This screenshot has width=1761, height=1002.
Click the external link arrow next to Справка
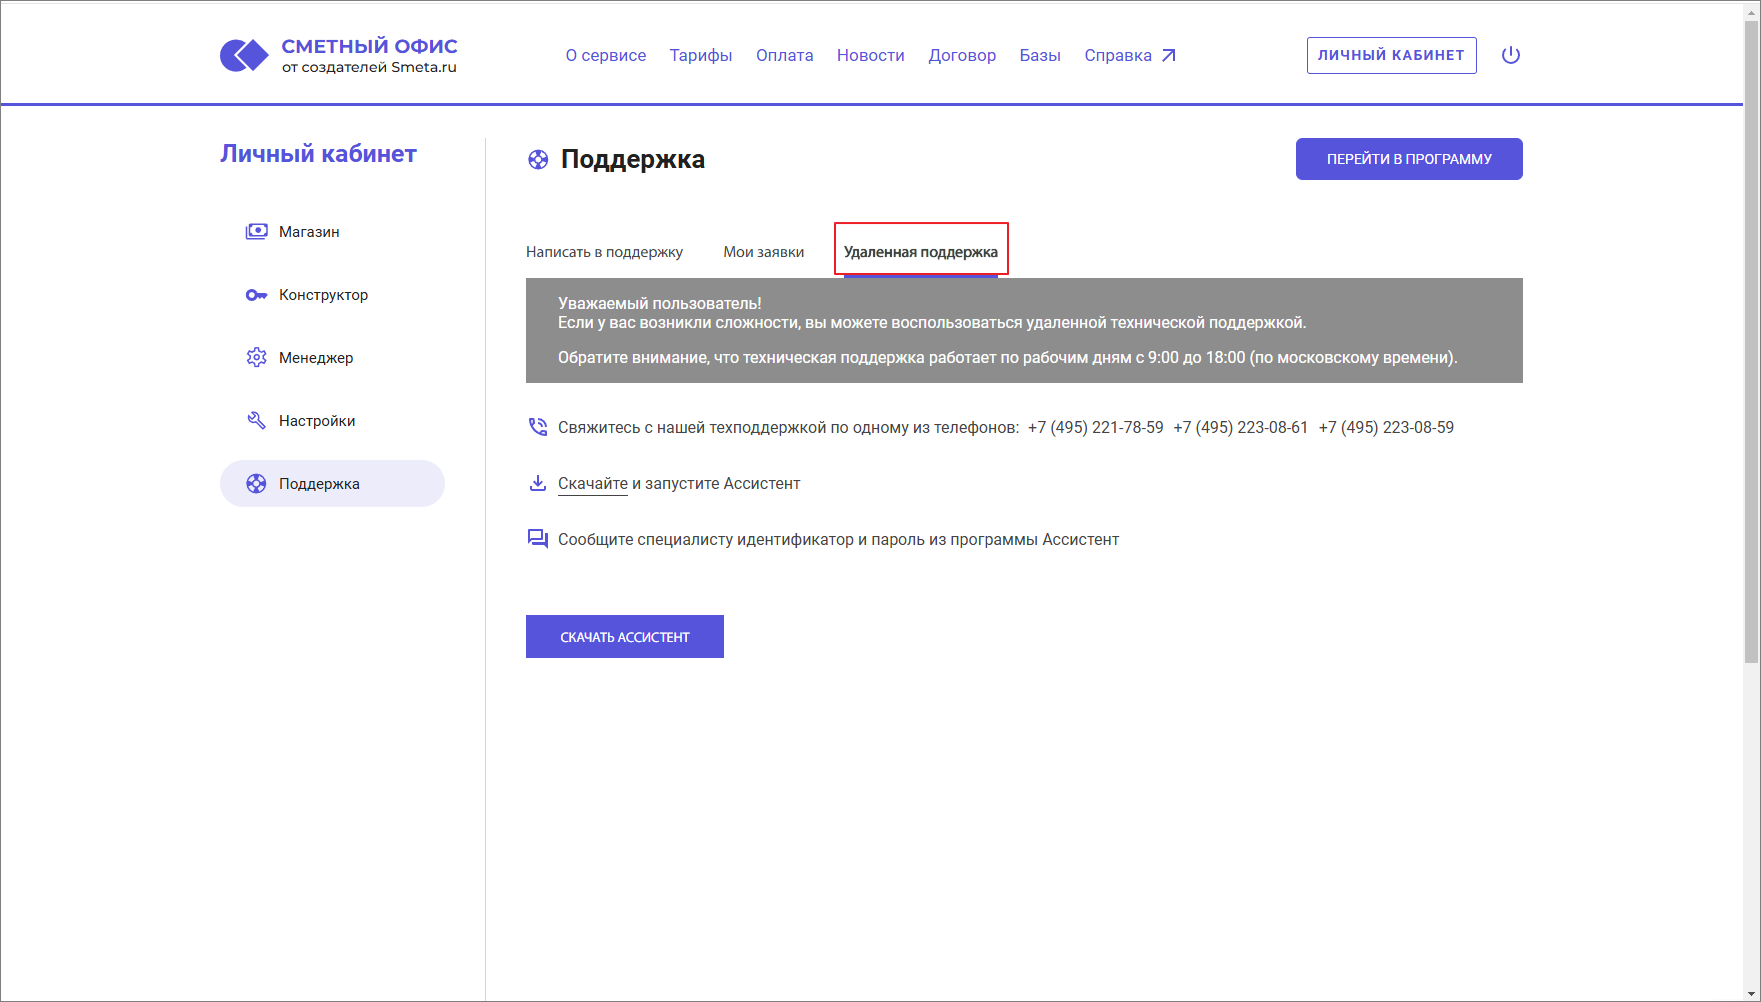point(1169,54)
